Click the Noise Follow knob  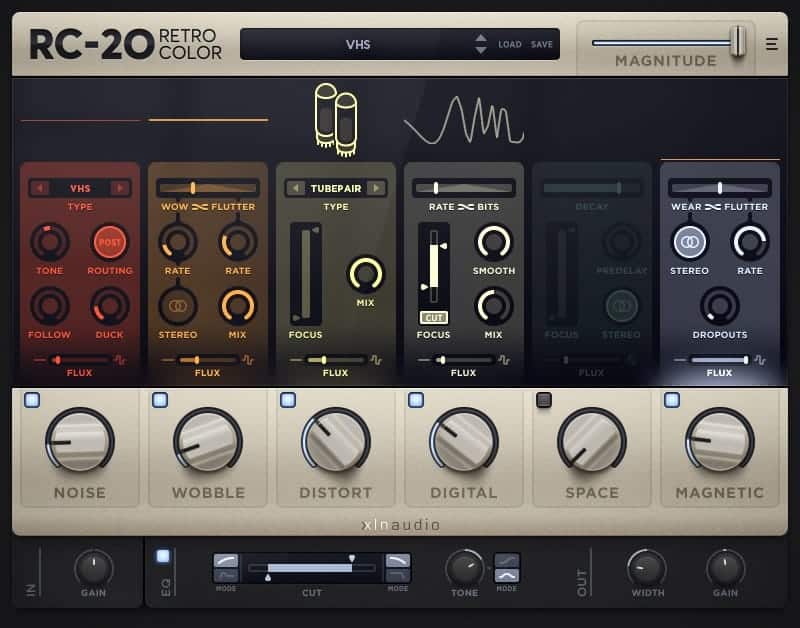pyautogui.click(x=49, y=306)
